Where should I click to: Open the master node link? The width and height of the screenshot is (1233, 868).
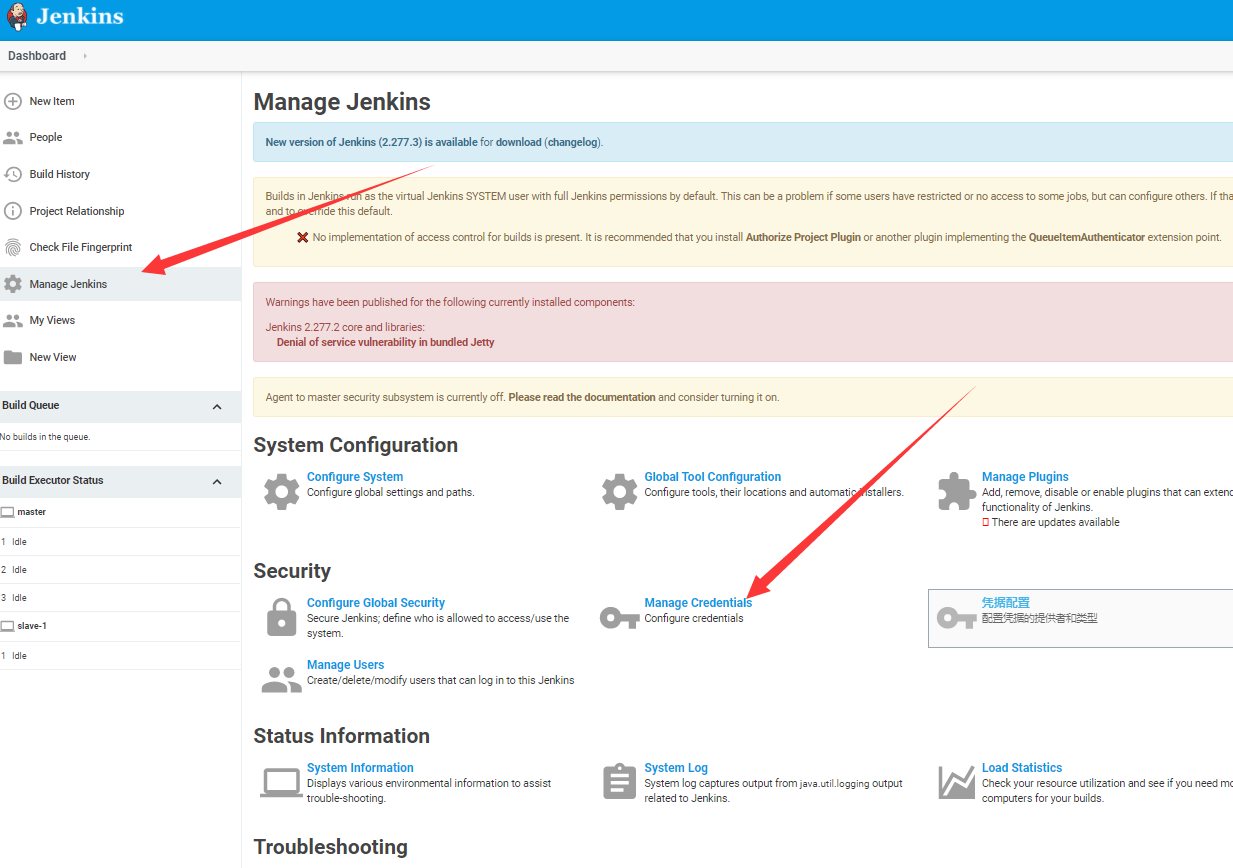point(31,512)
